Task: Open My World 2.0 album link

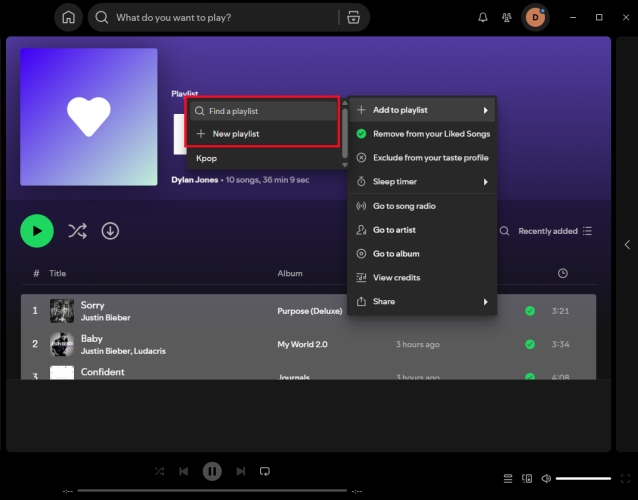Action: [302, 345]
